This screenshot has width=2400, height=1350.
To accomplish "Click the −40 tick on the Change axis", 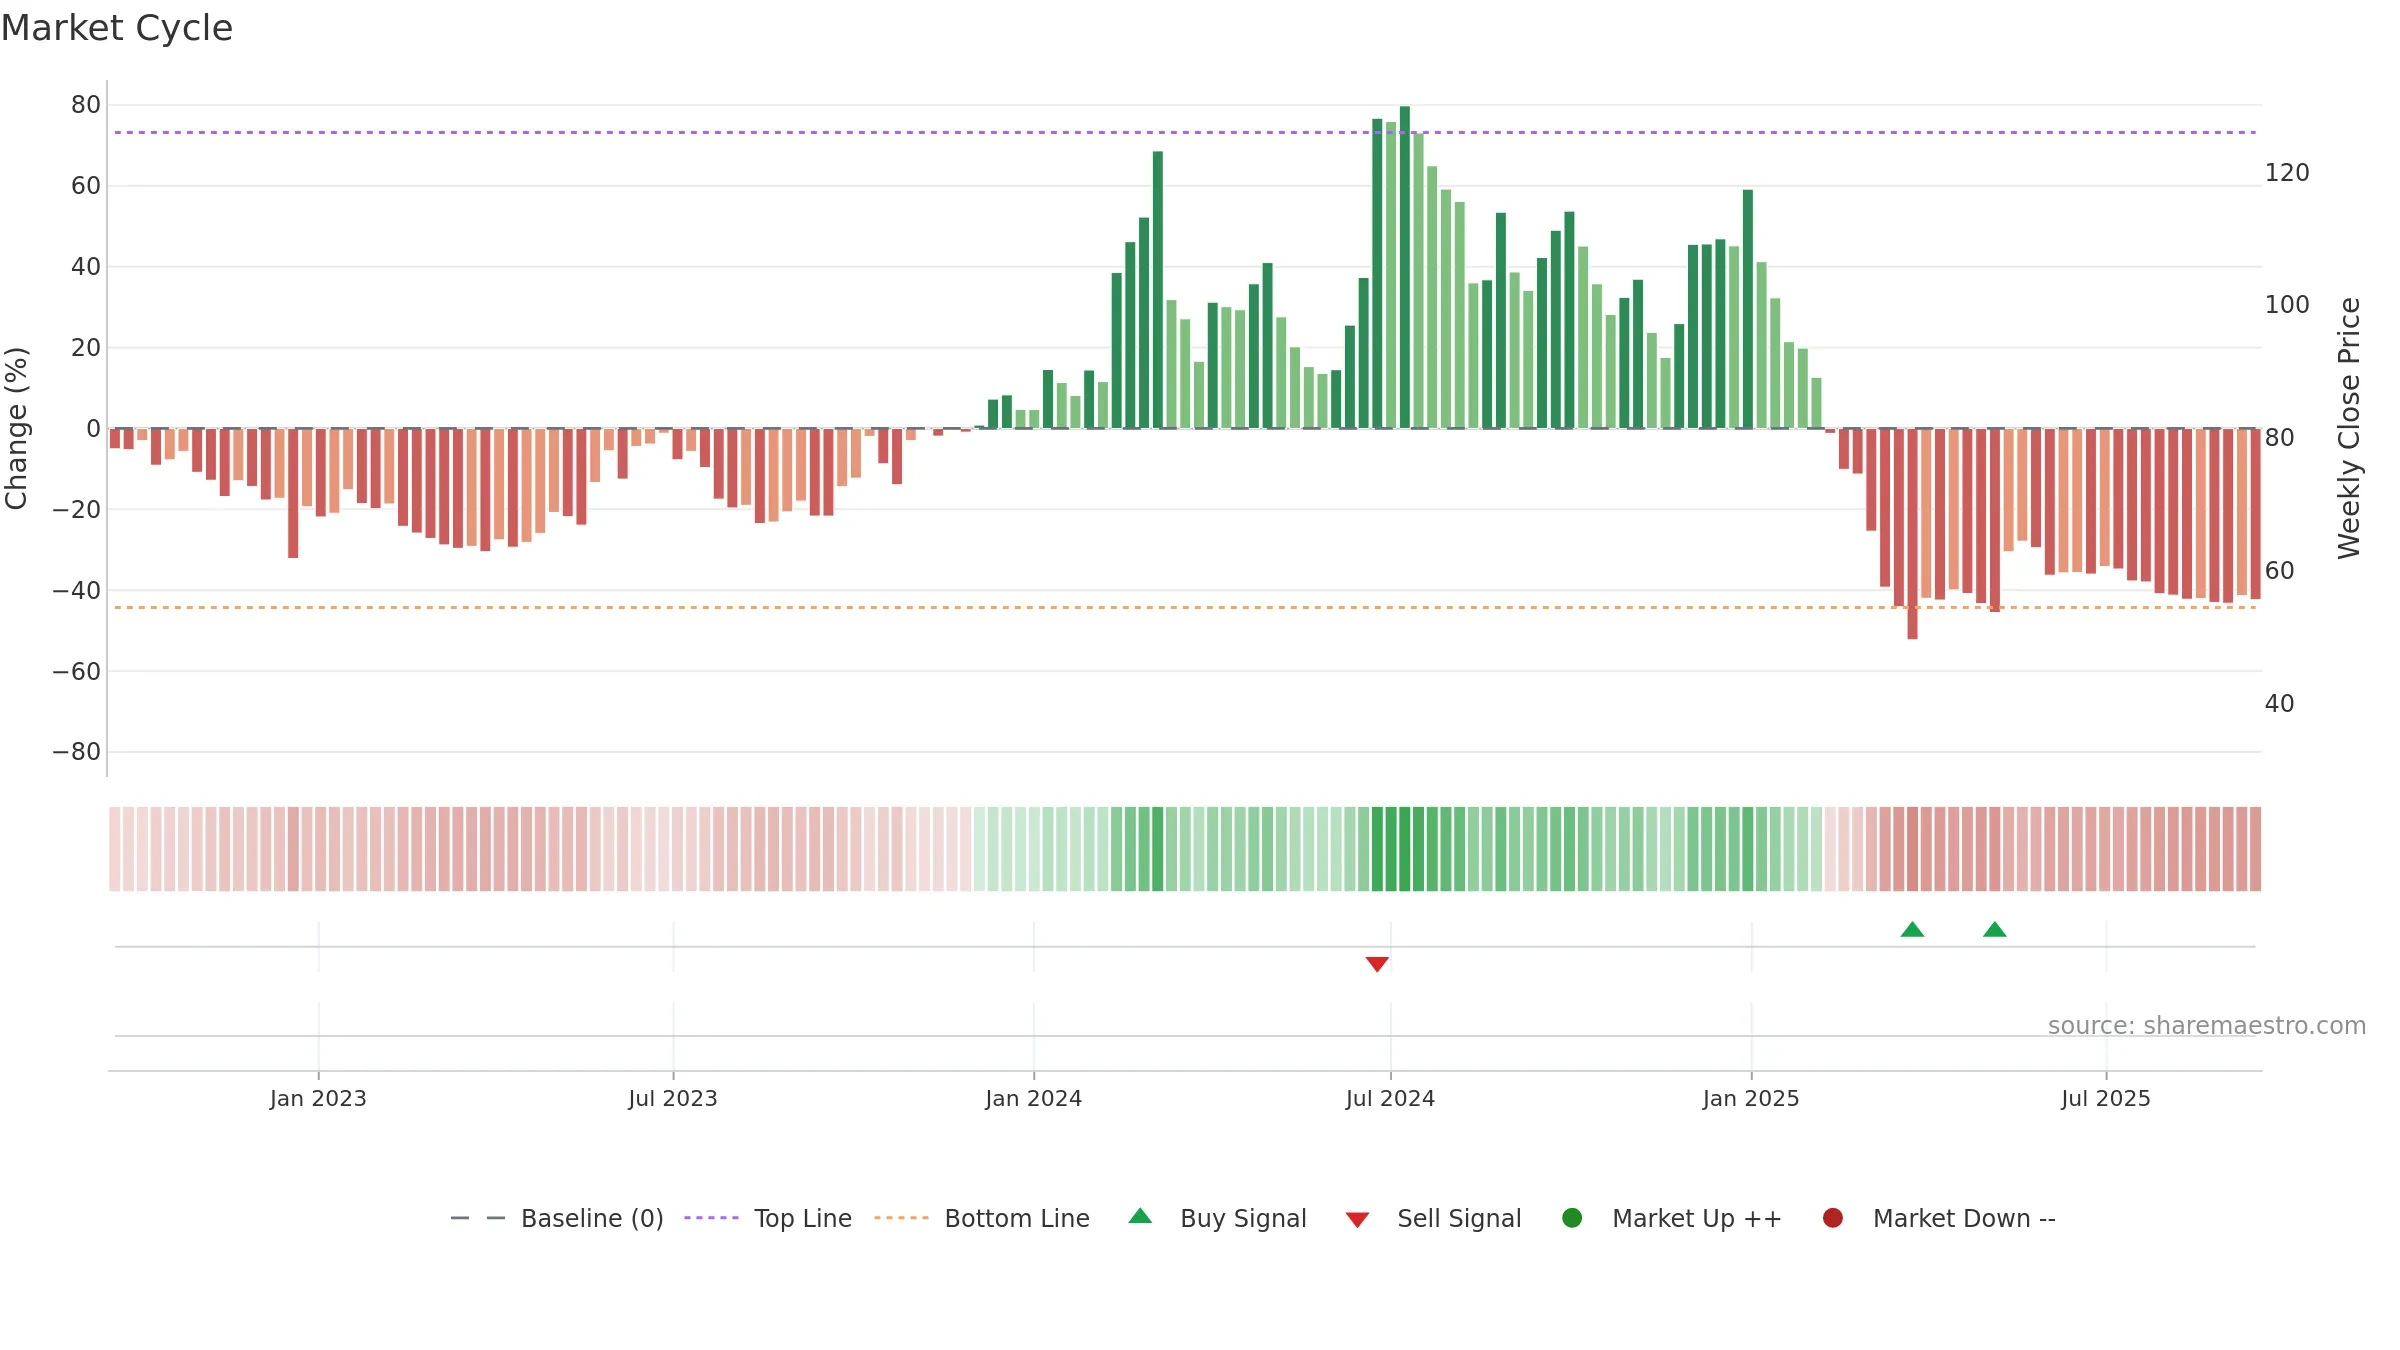I will pos(77,590).
